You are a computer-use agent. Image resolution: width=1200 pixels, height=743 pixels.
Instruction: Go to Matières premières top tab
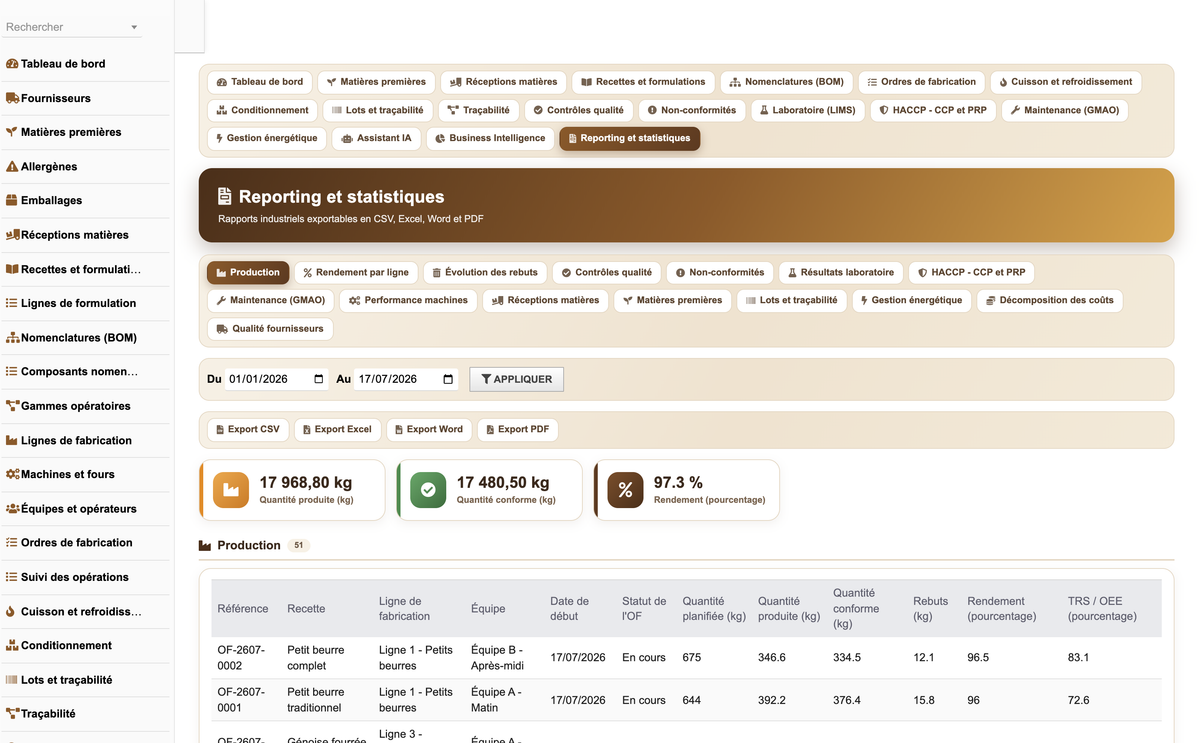pos(376,82)
